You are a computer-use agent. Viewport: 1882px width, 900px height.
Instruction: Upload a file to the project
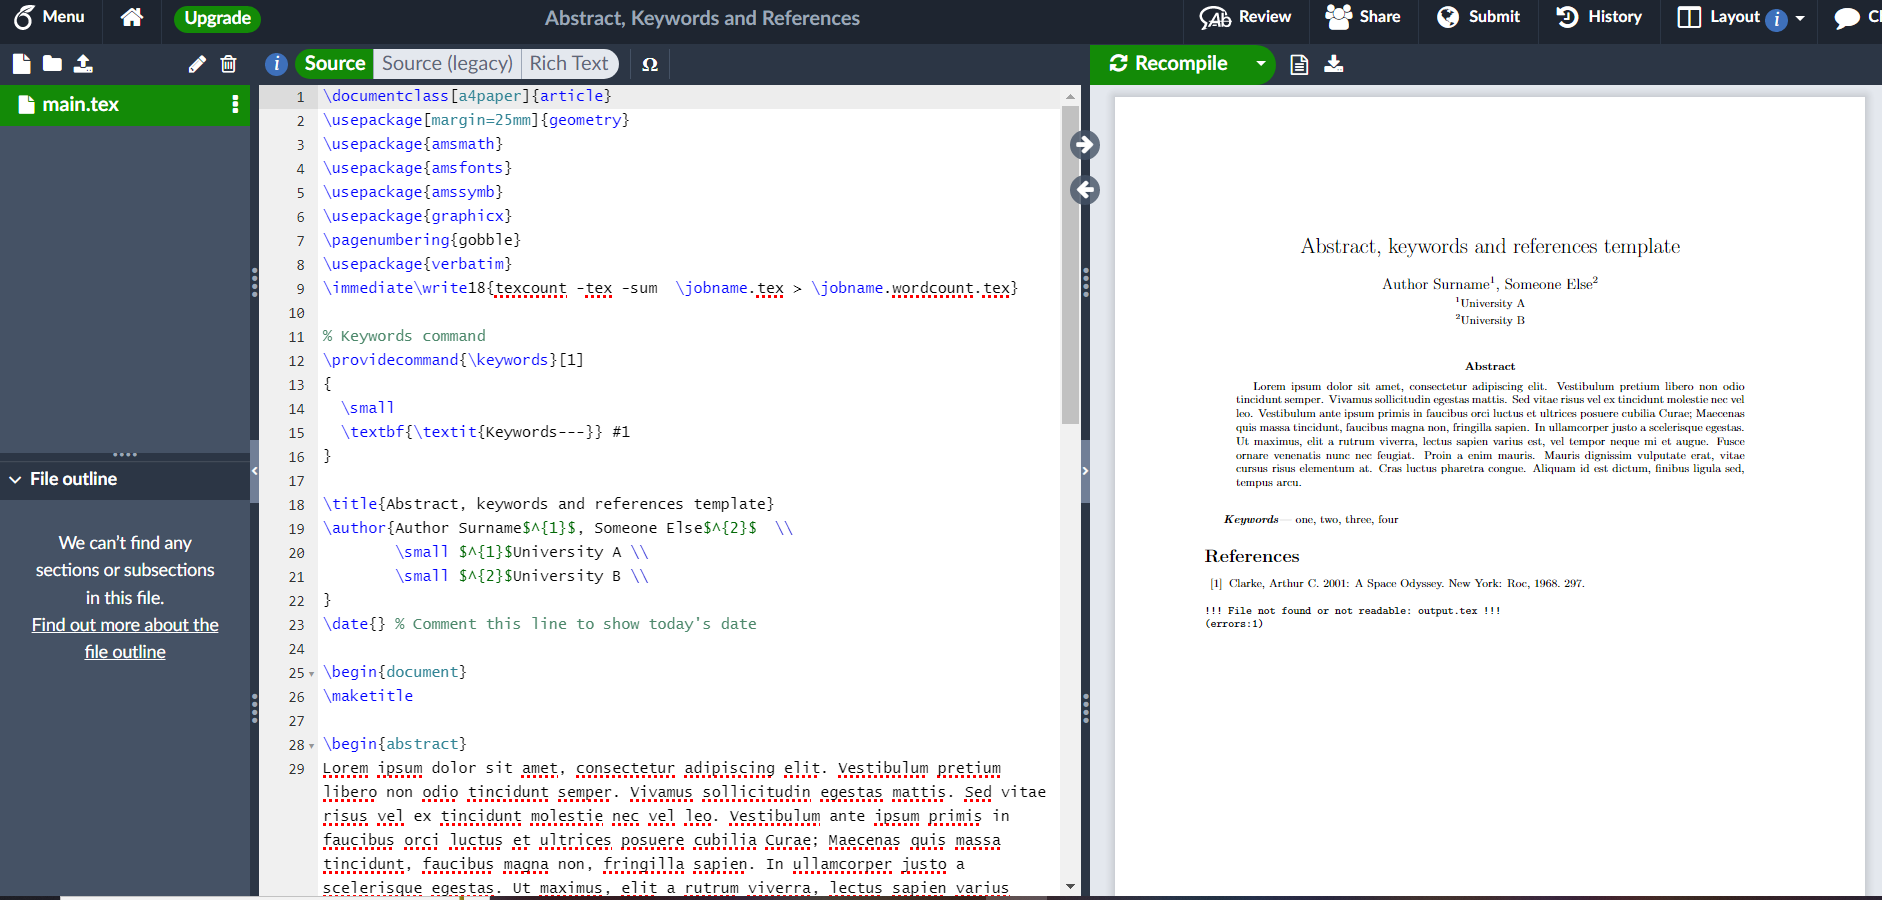(x=84, y=64)
